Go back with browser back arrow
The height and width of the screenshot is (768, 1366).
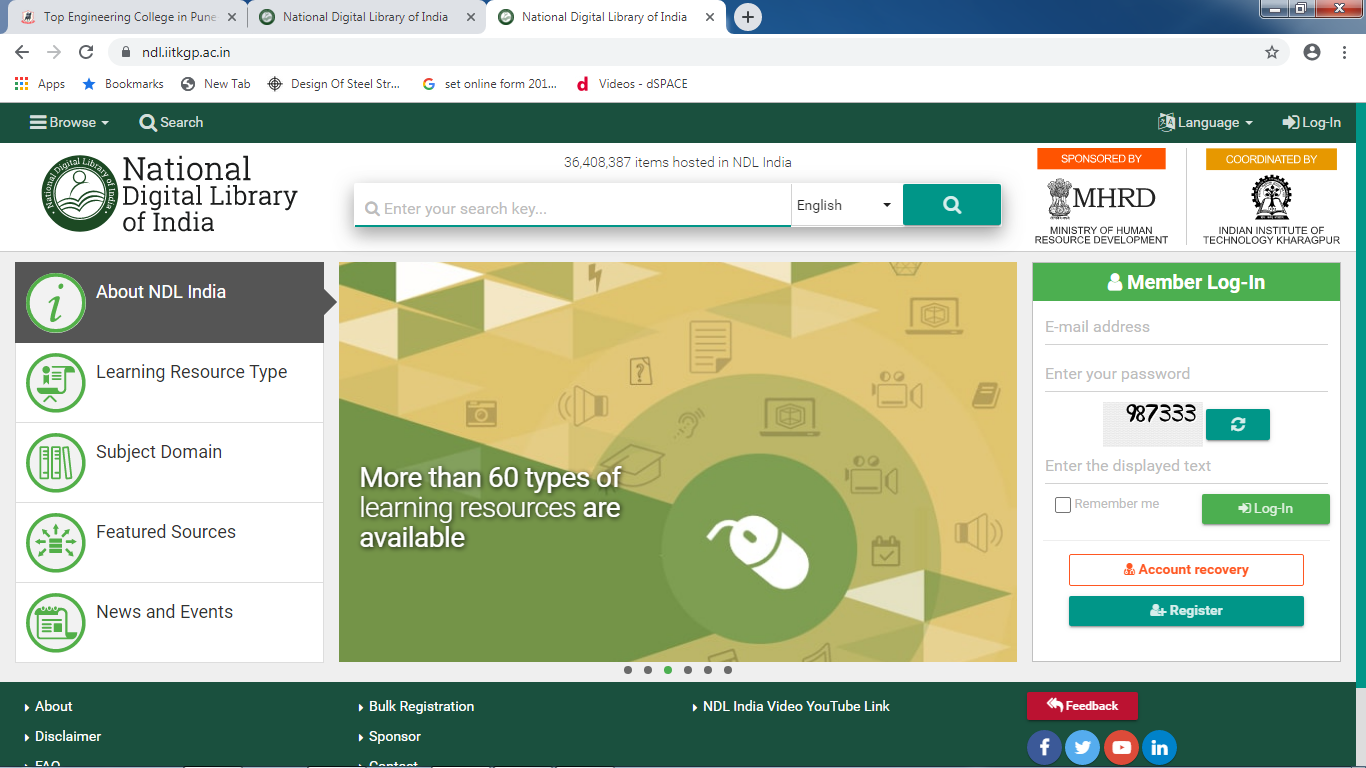click(x=22, y=52)
